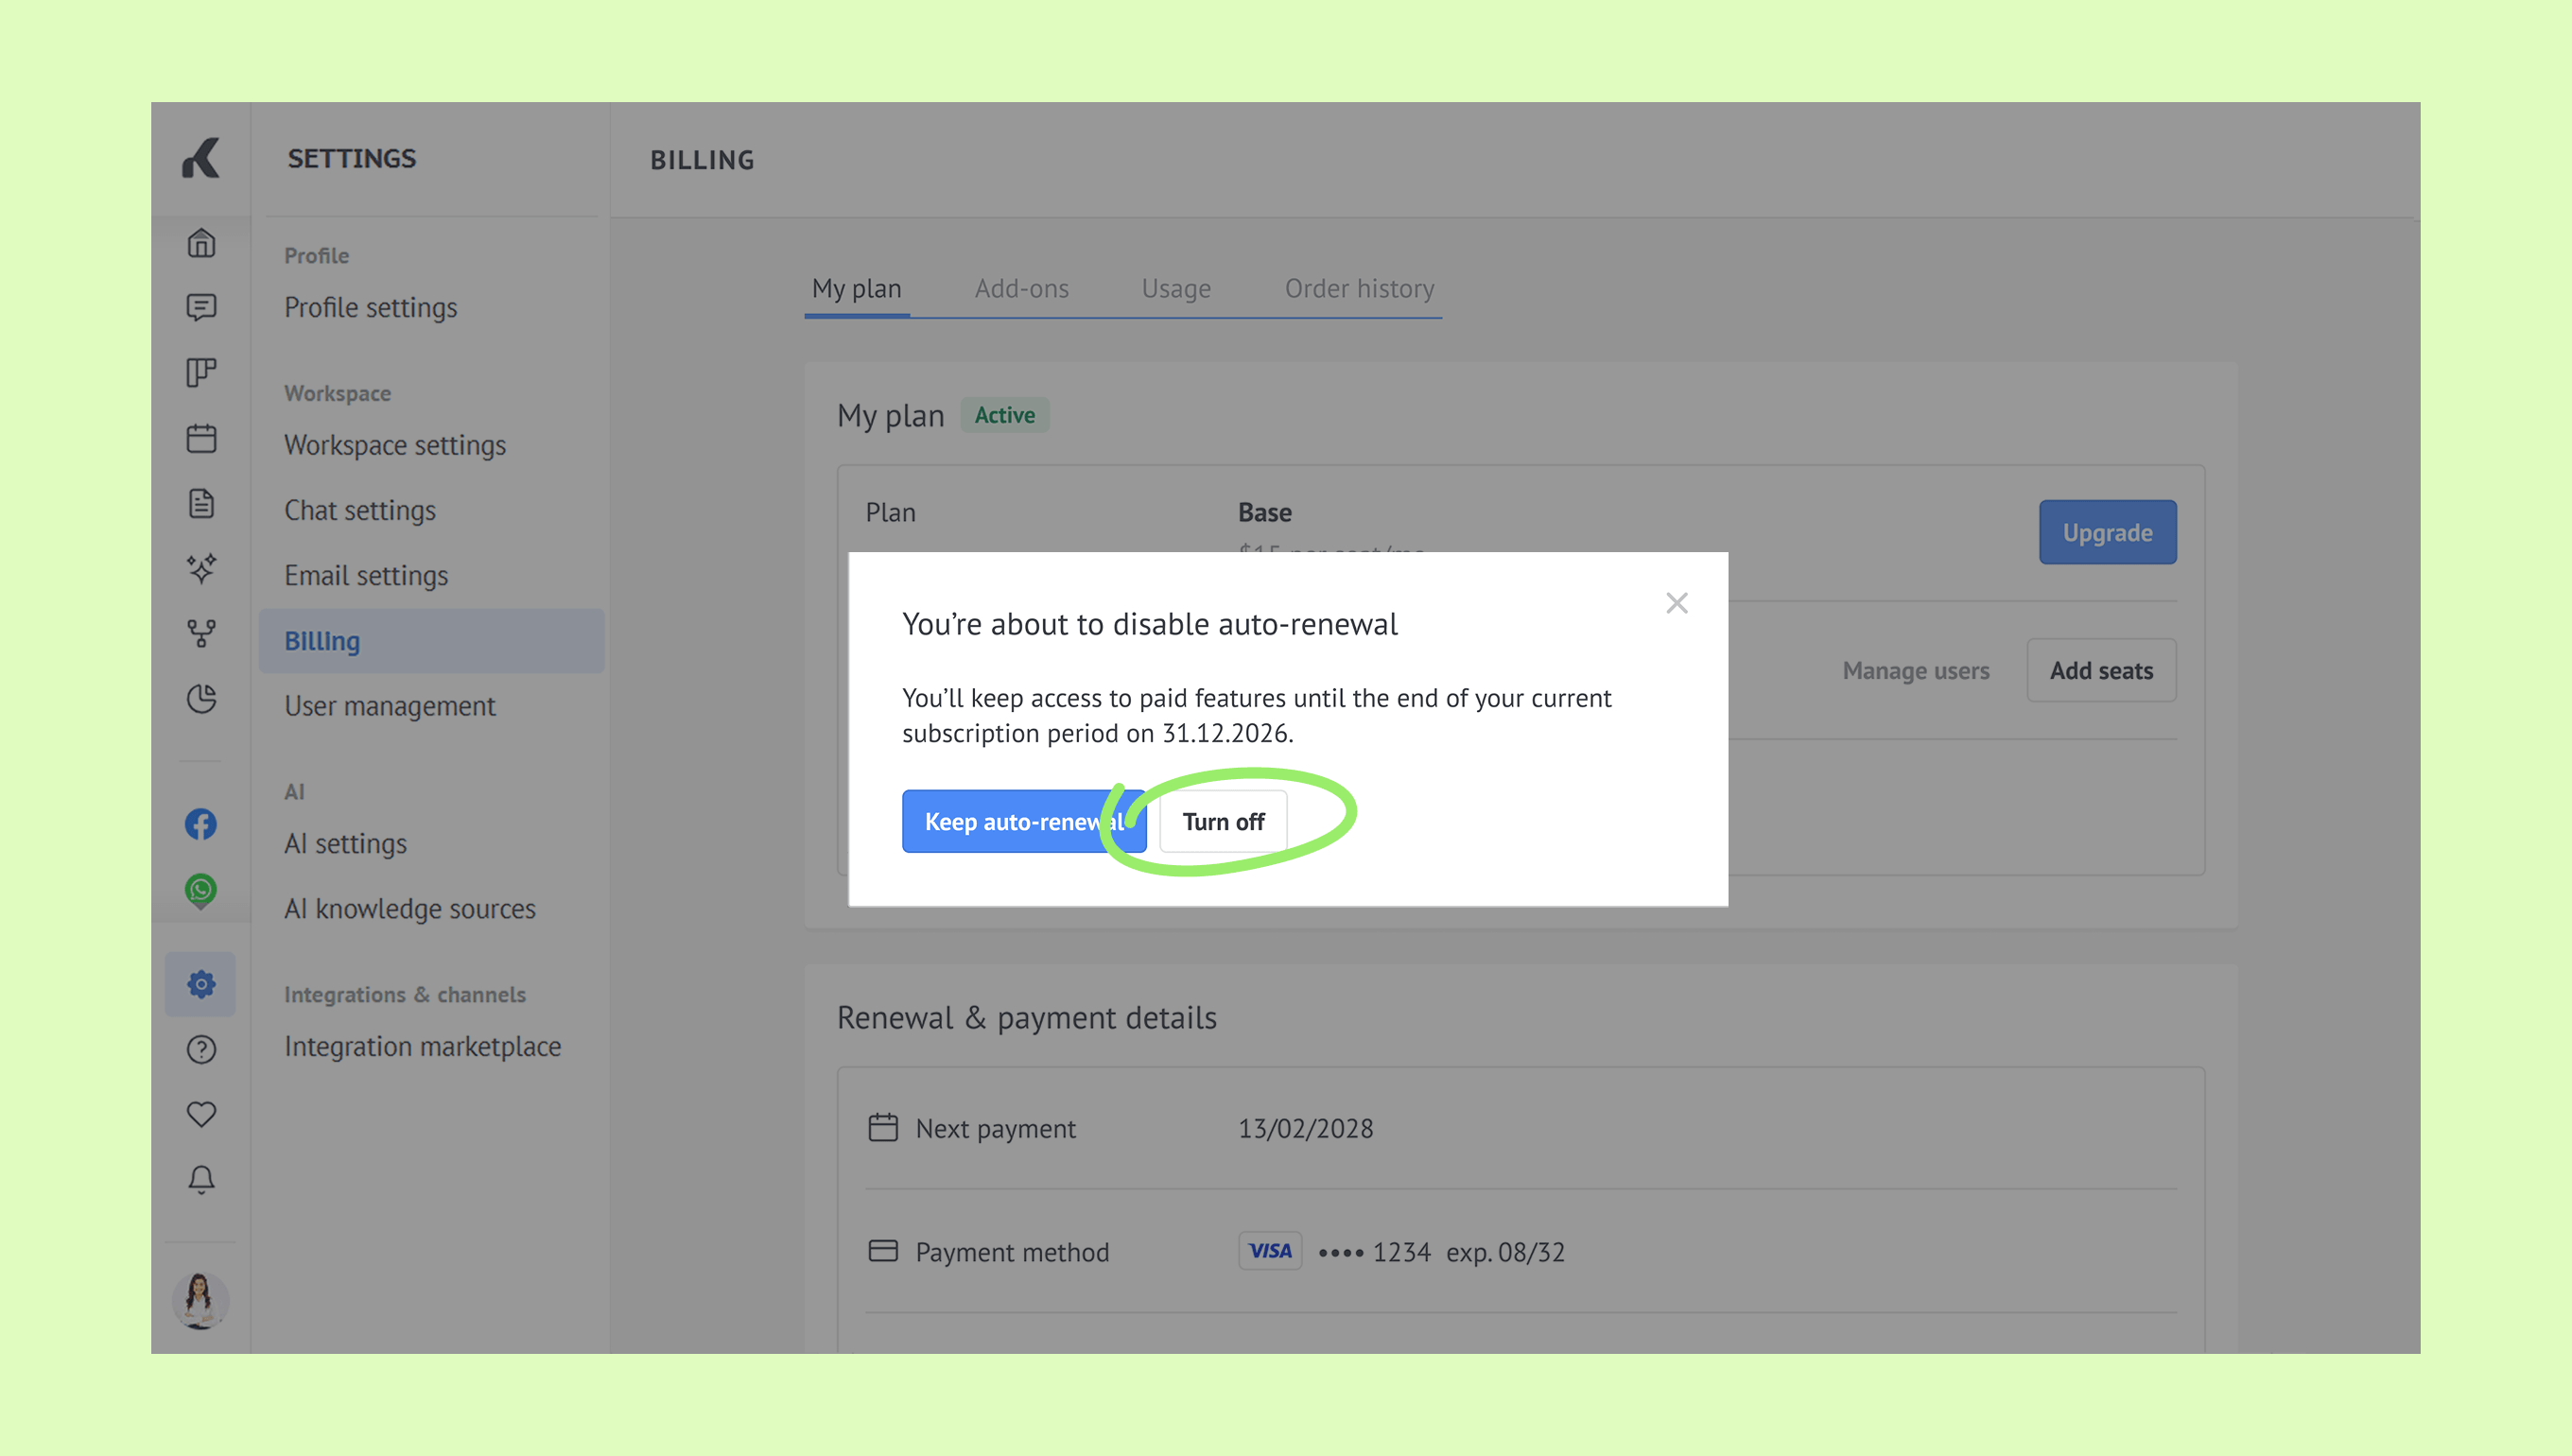
Task: Switch to the Order history tab
Action: pos(1360,289)
